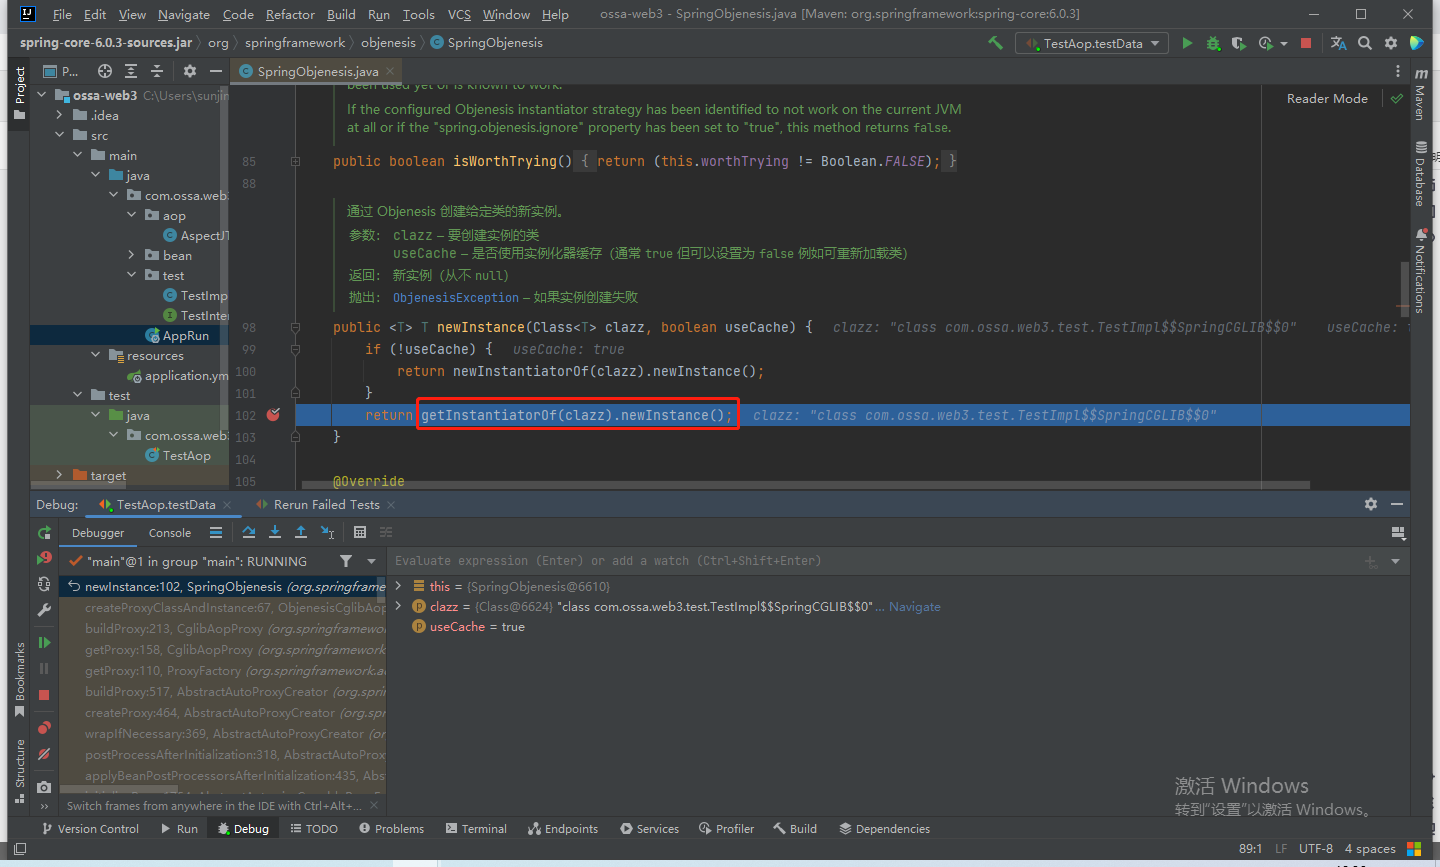The height and width of the screenshot is (867, 1440).
Task: Expand the 'this' variable node
Action: (x=399, y=586)
